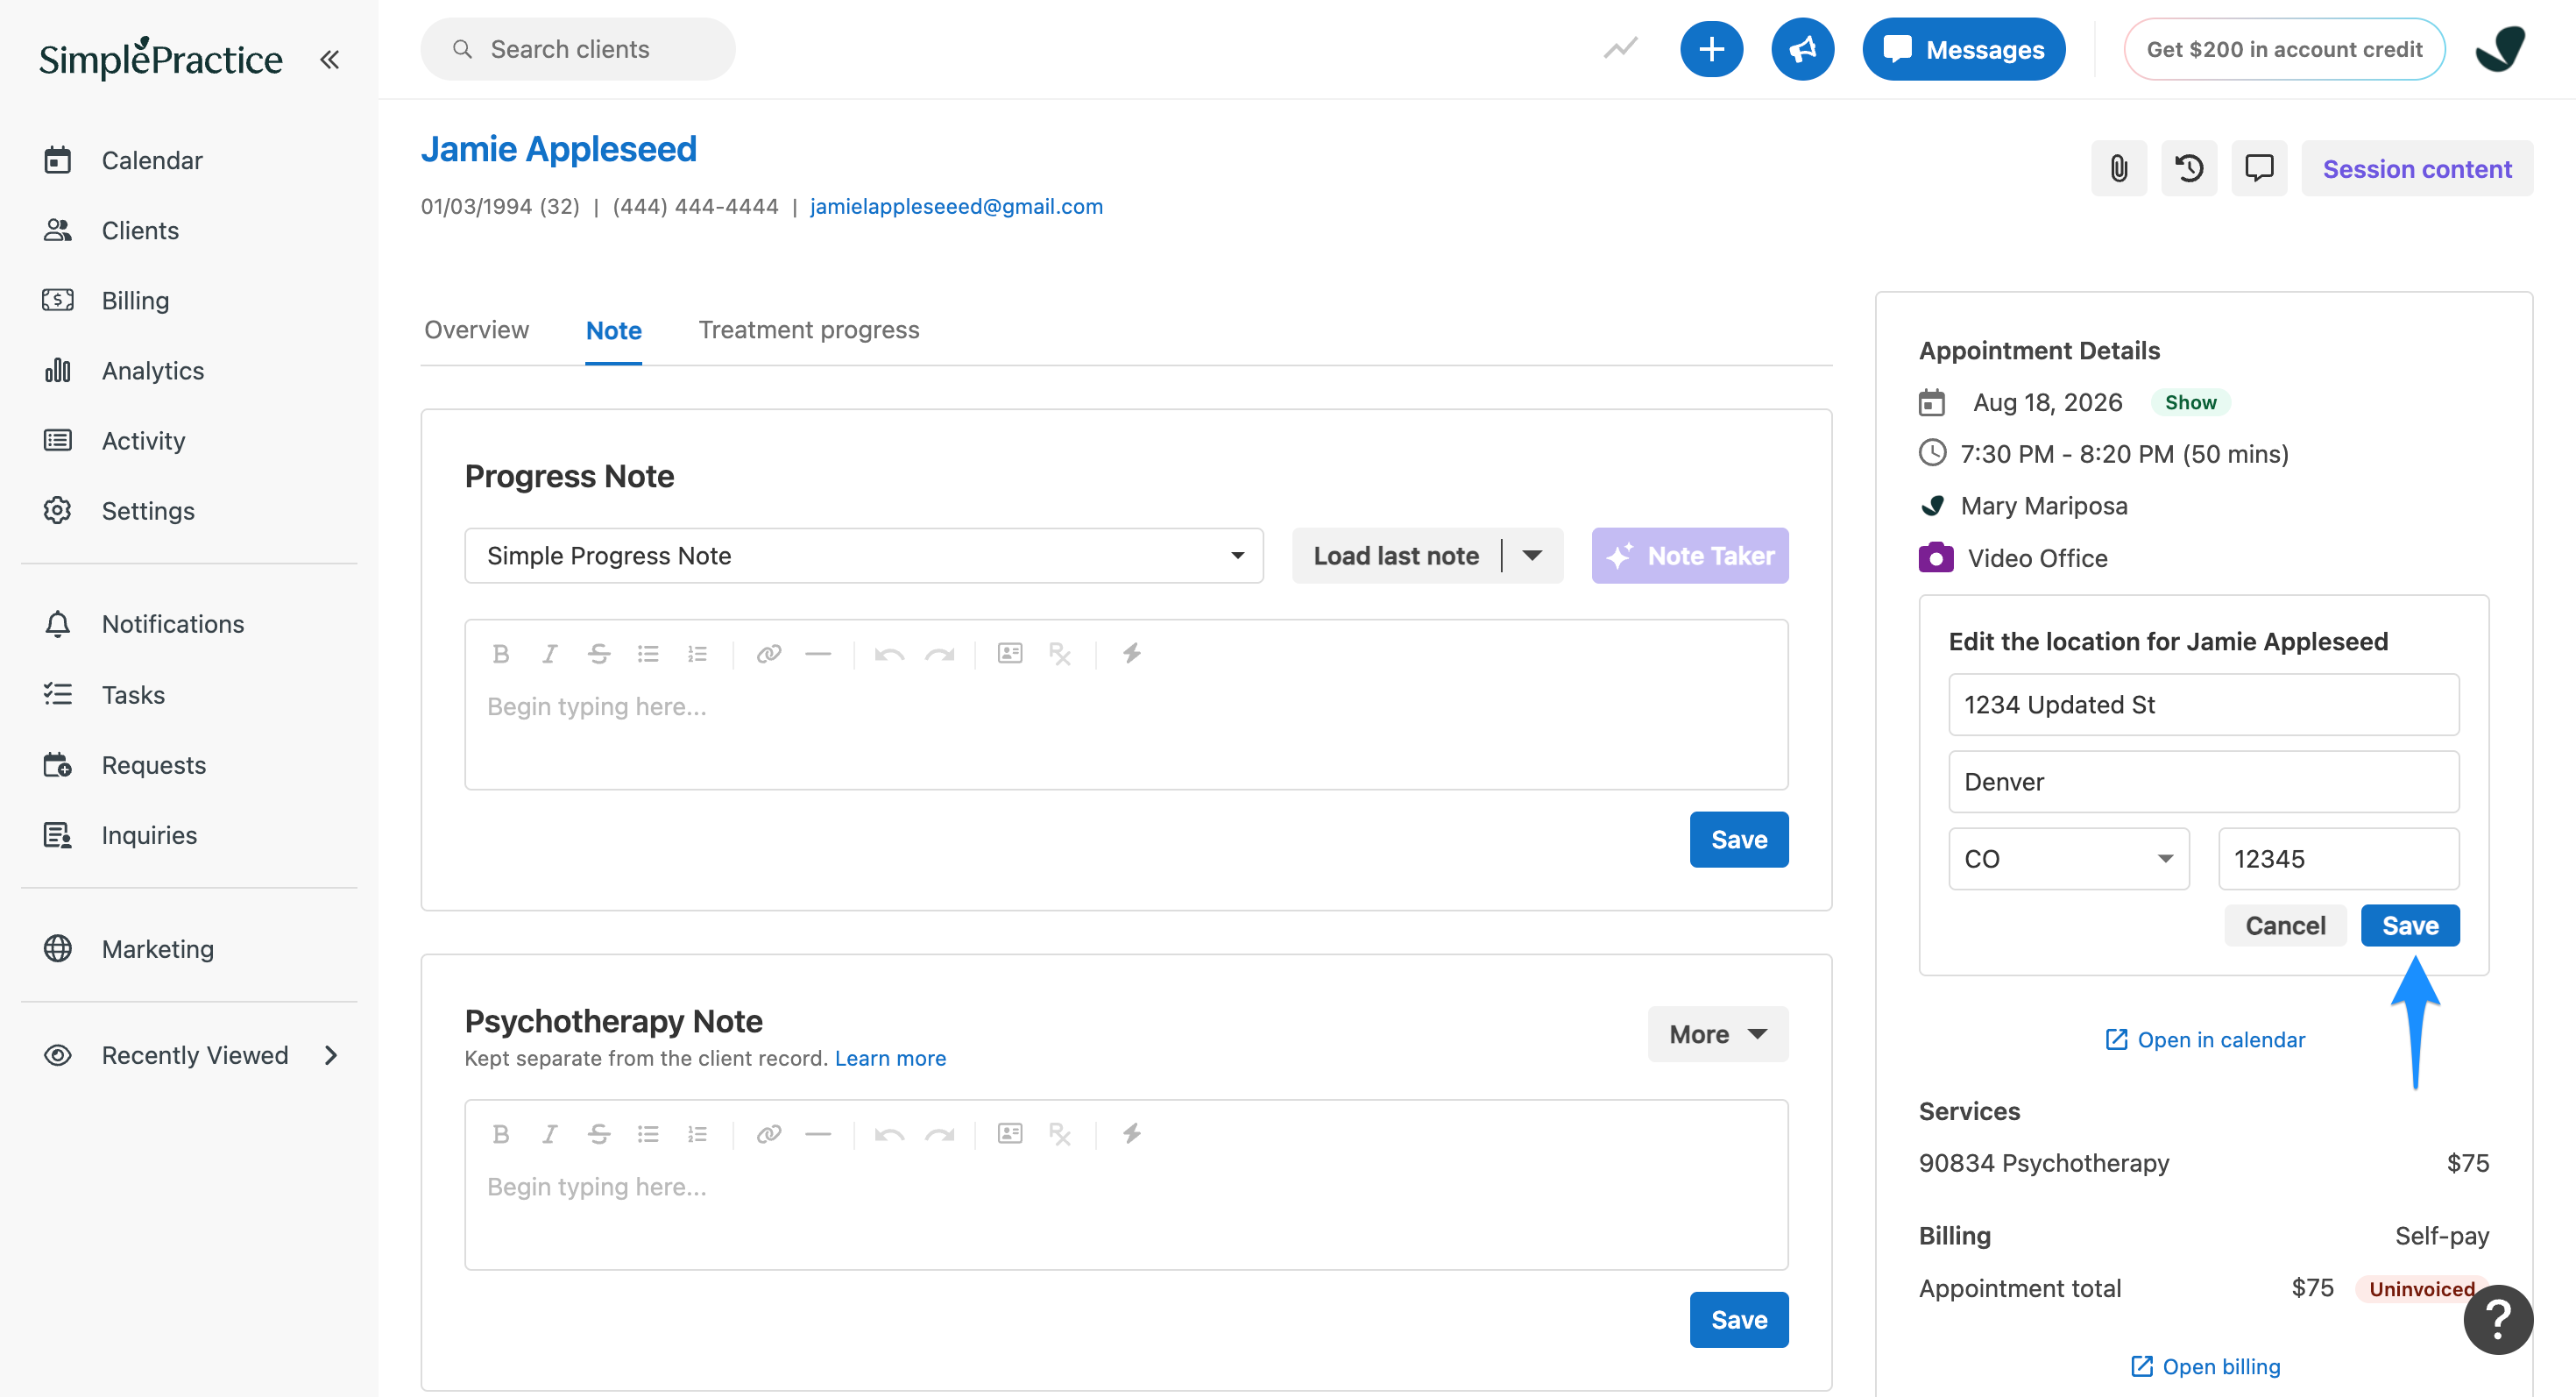This screenshot has height=1397, width=2576.
Task: Open the Tasks list
Action: [x=133, y=694]
